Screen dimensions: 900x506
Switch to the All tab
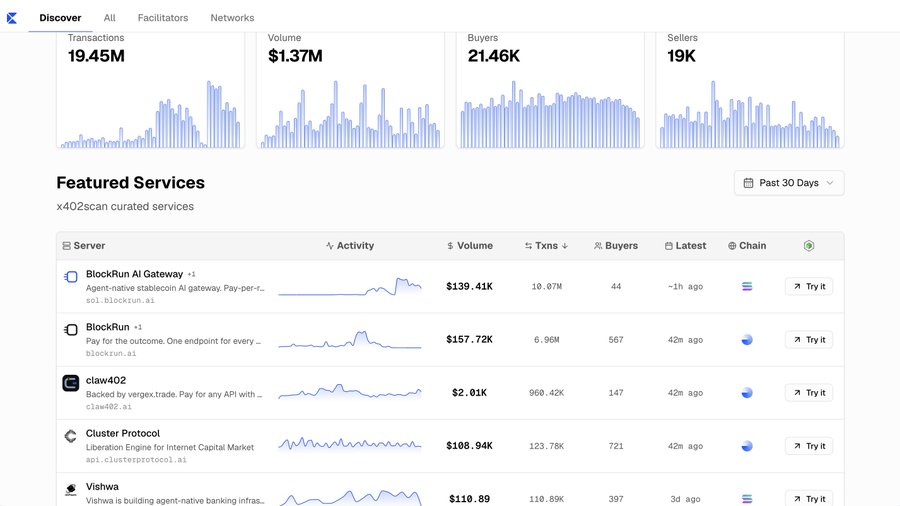(110, 18)
